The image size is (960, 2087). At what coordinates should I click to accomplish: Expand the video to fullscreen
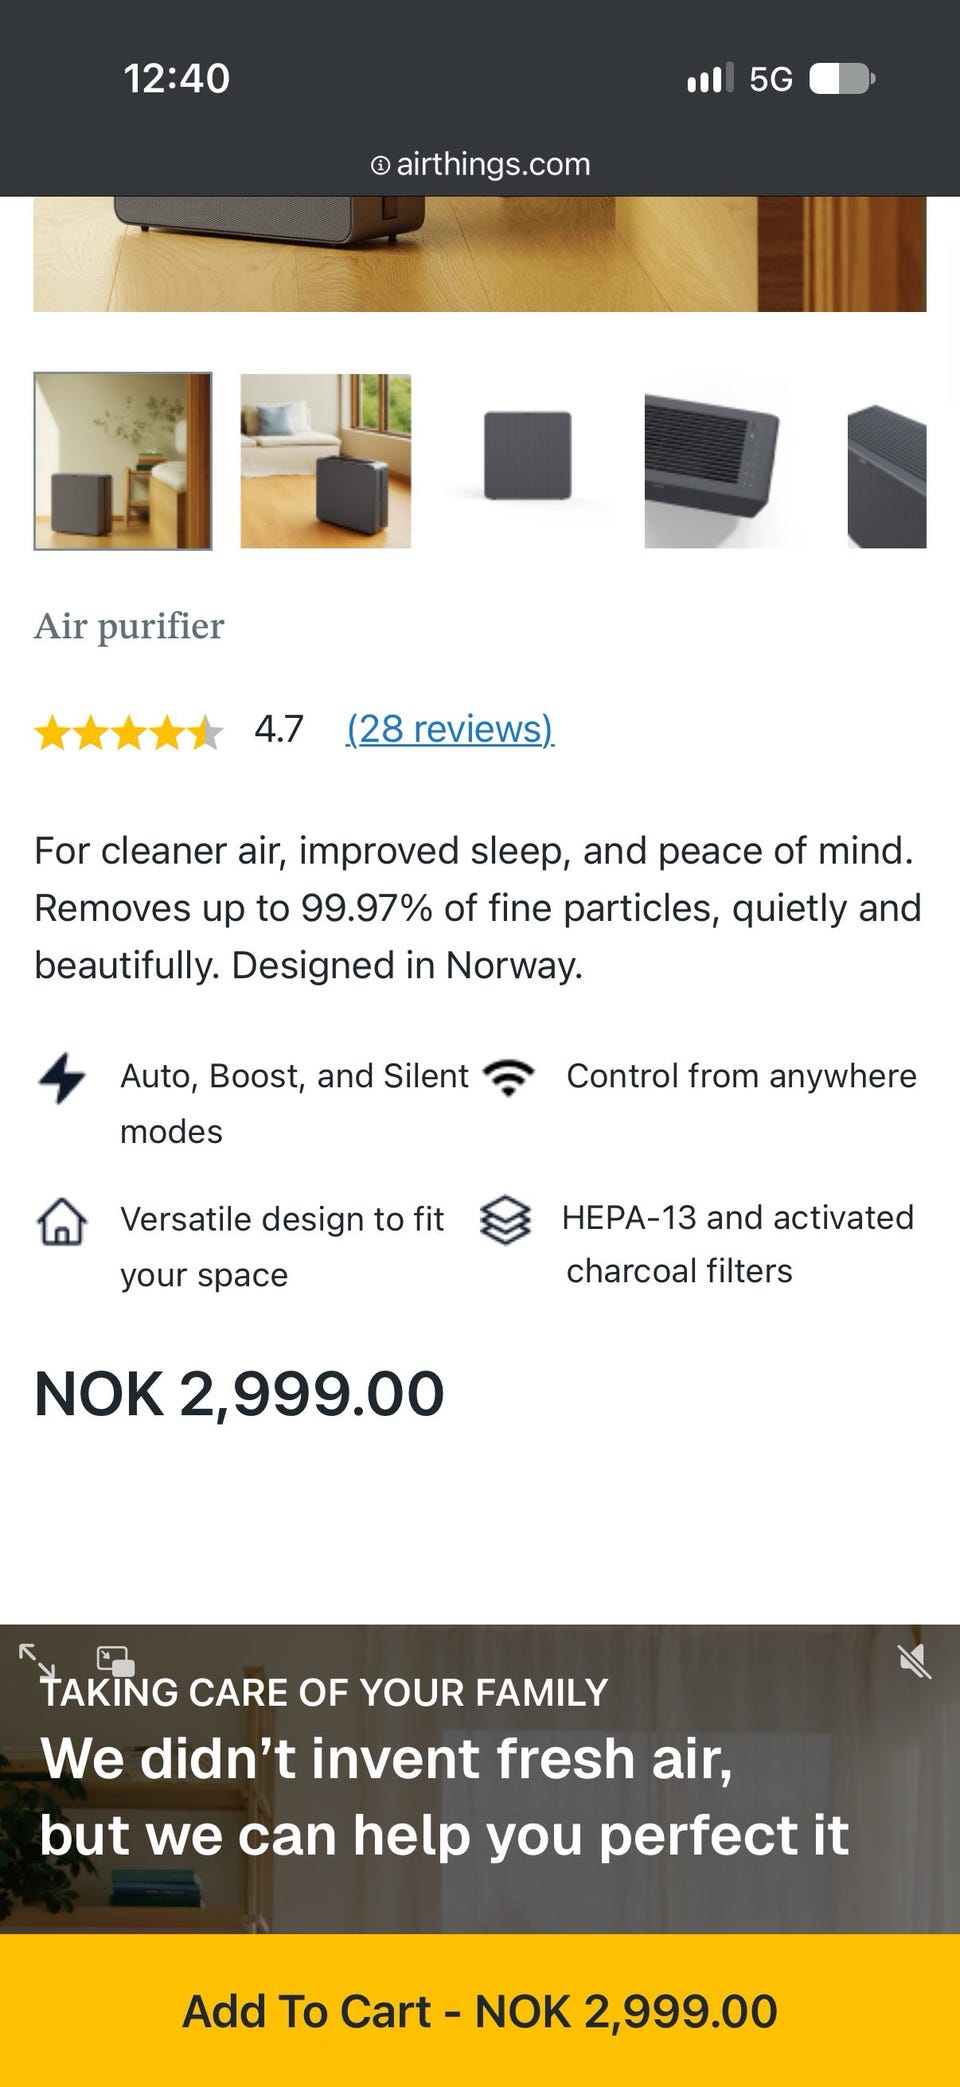[x=37, y=1661]
